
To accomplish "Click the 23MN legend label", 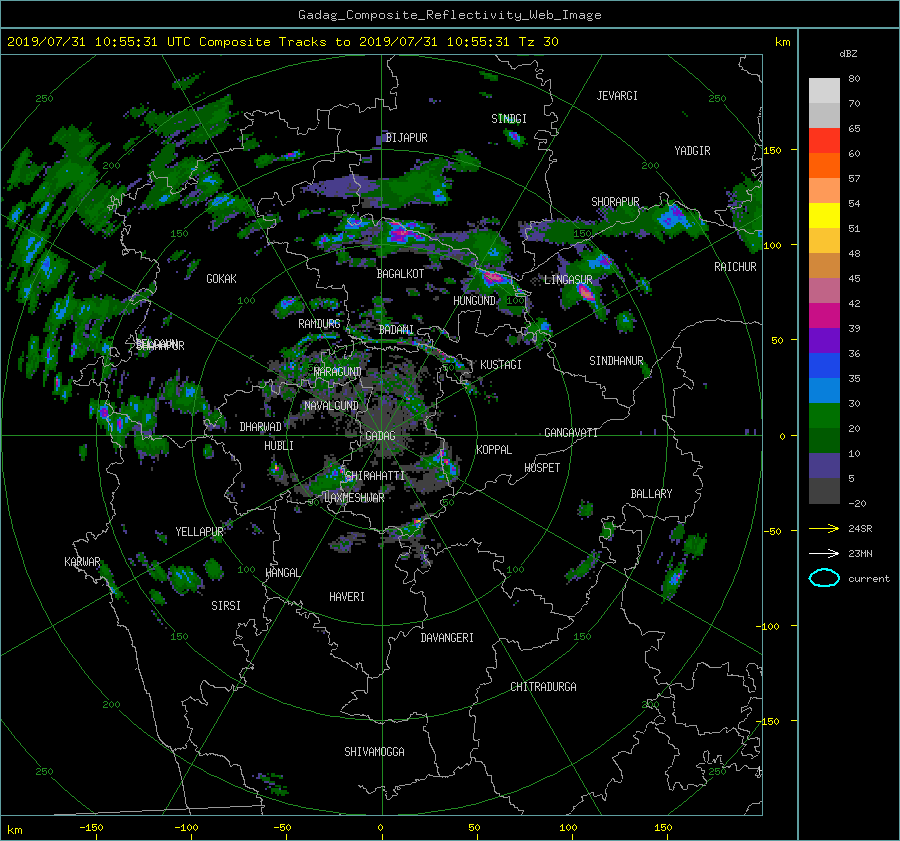I will (860, 554).
